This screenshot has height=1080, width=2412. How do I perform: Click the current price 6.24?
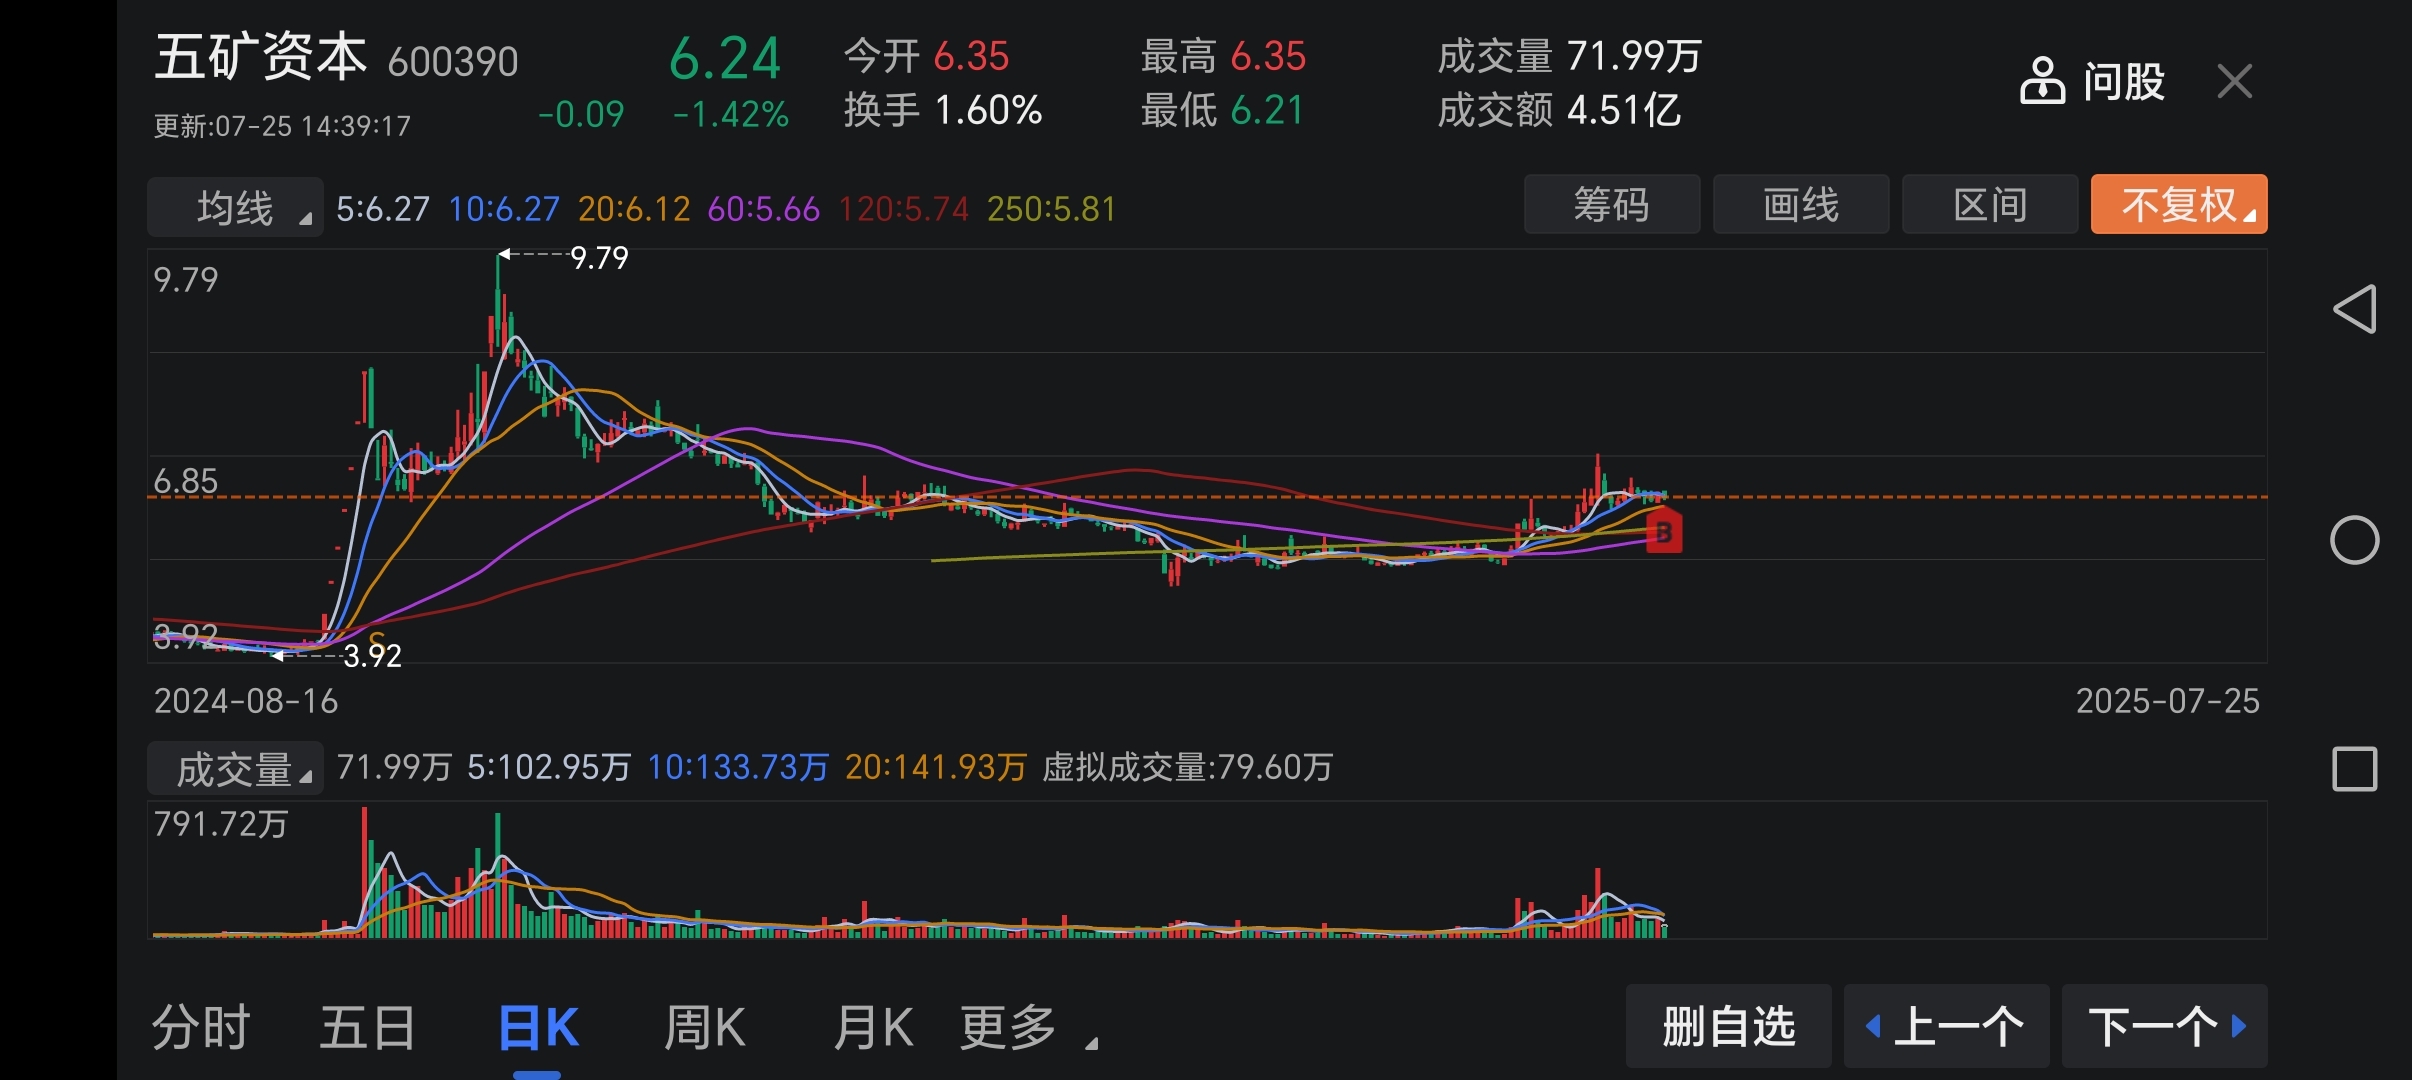[725, 58]
